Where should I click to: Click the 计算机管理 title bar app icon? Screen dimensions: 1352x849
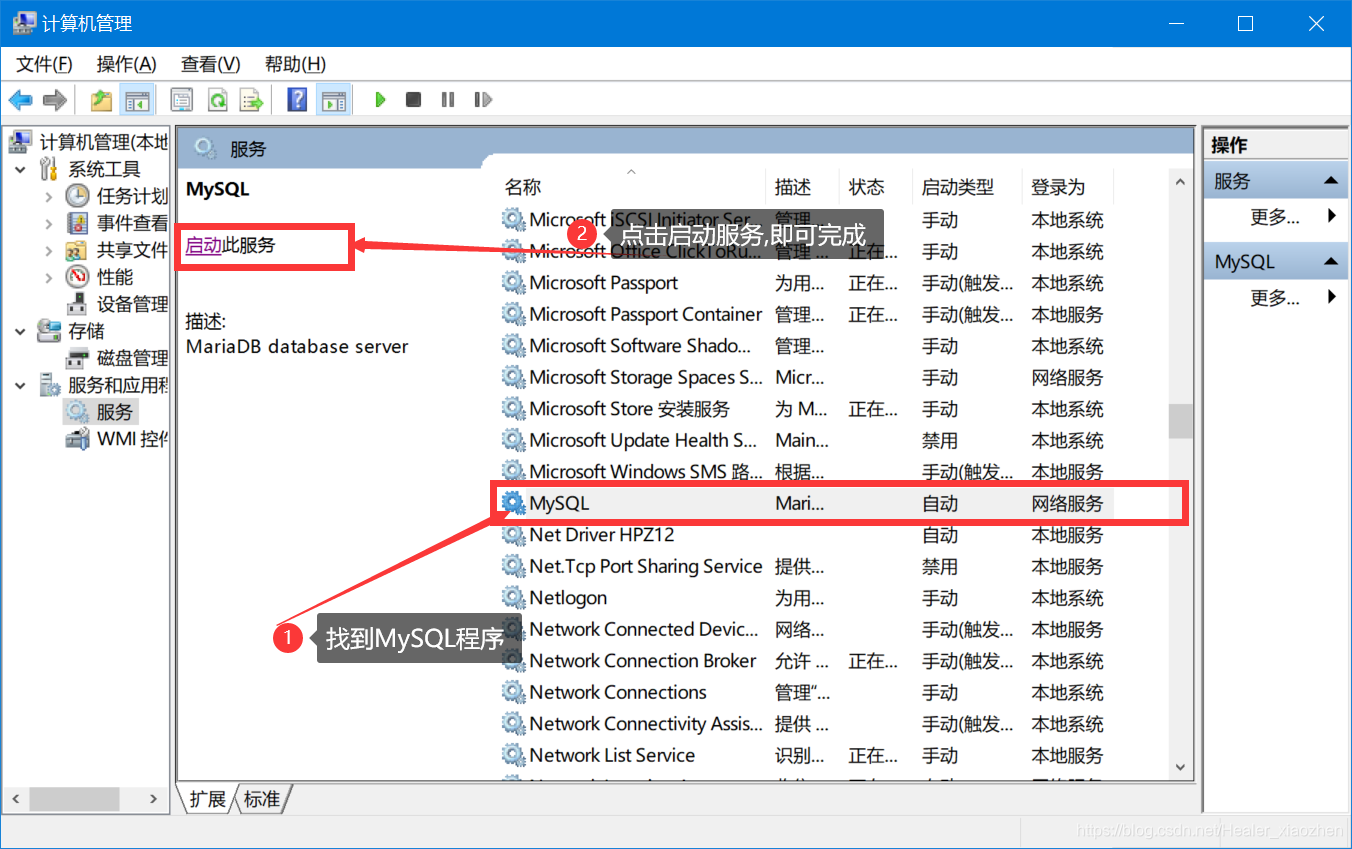[23, 23]
